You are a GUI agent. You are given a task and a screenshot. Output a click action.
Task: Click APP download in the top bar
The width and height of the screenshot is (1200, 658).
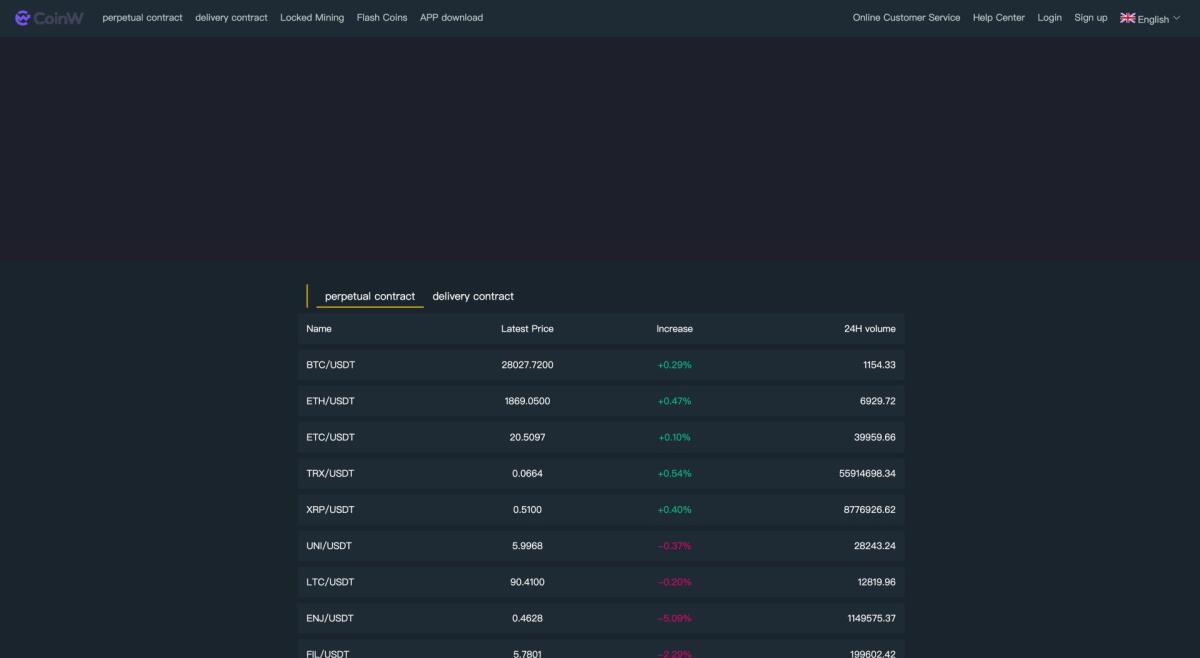pyautogui.click(x=451, y=17)
